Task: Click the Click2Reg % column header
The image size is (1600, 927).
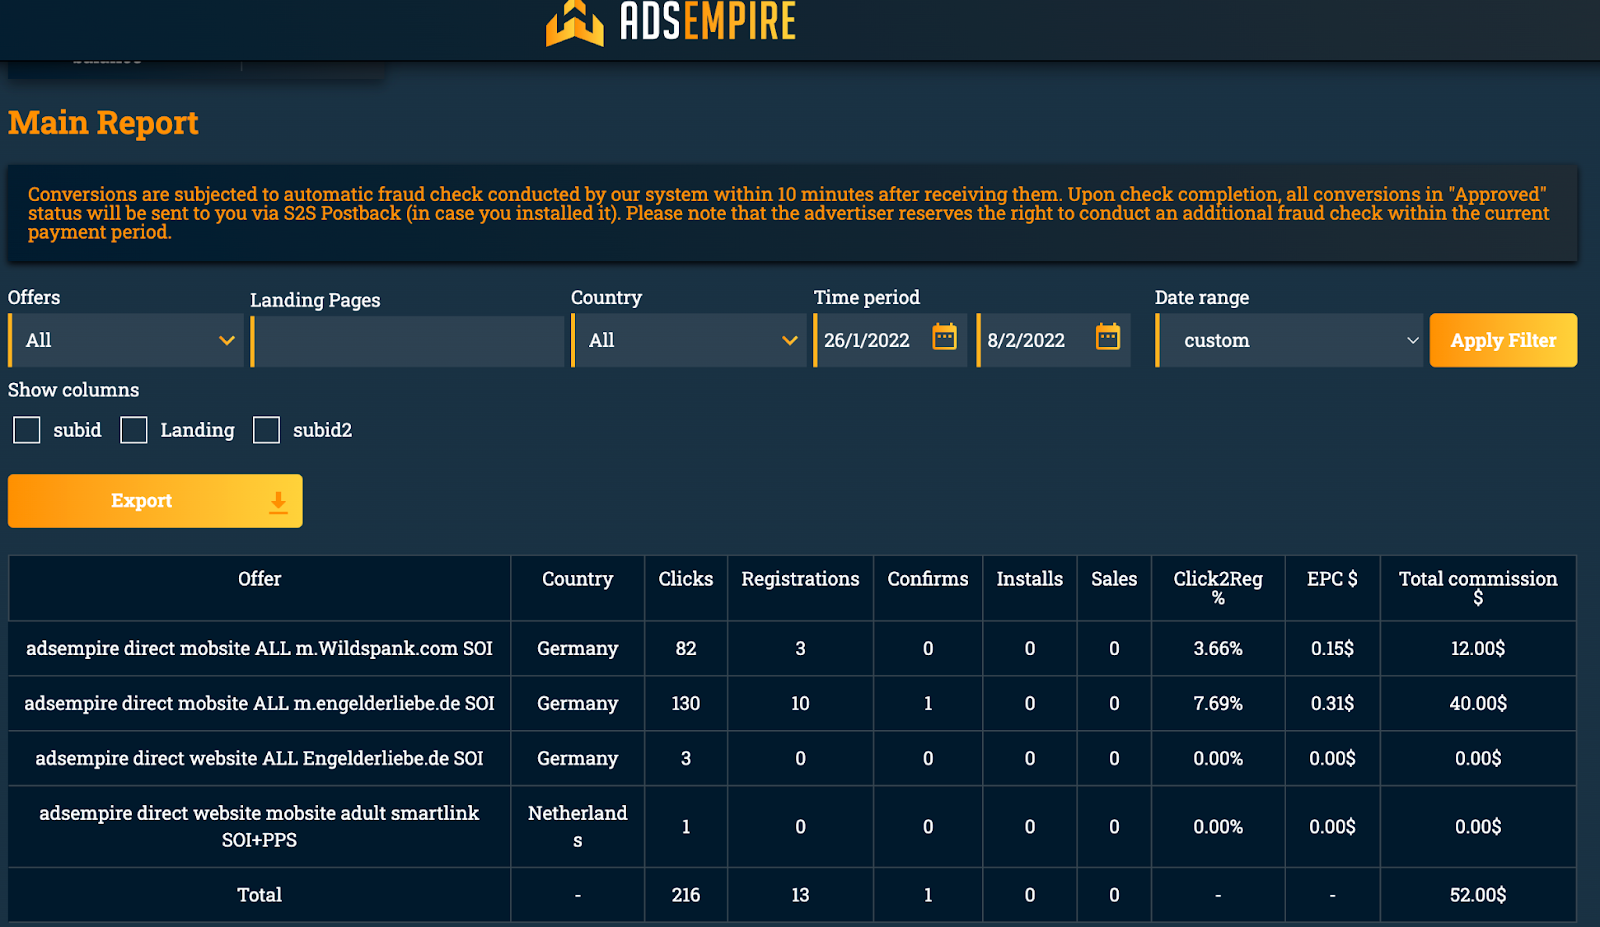Action: click(x=1218, y=588)
